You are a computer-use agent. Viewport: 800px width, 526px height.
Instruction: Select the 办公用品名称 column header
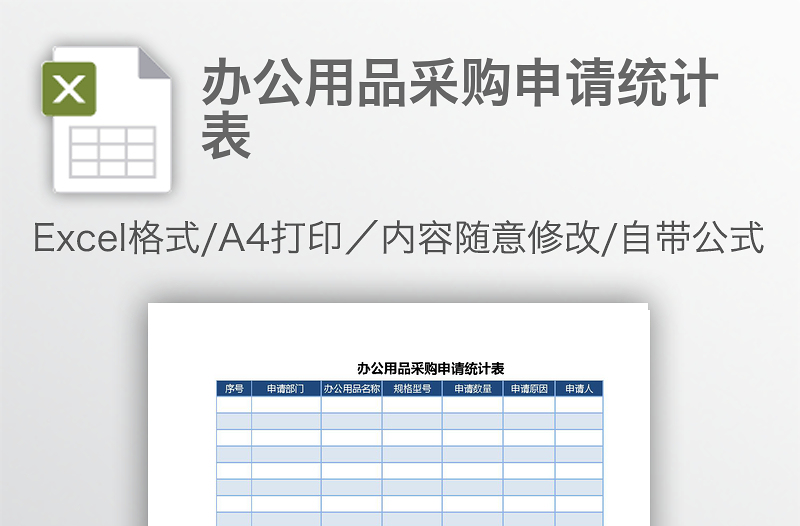pyautogui.click(x=352, y=389)
